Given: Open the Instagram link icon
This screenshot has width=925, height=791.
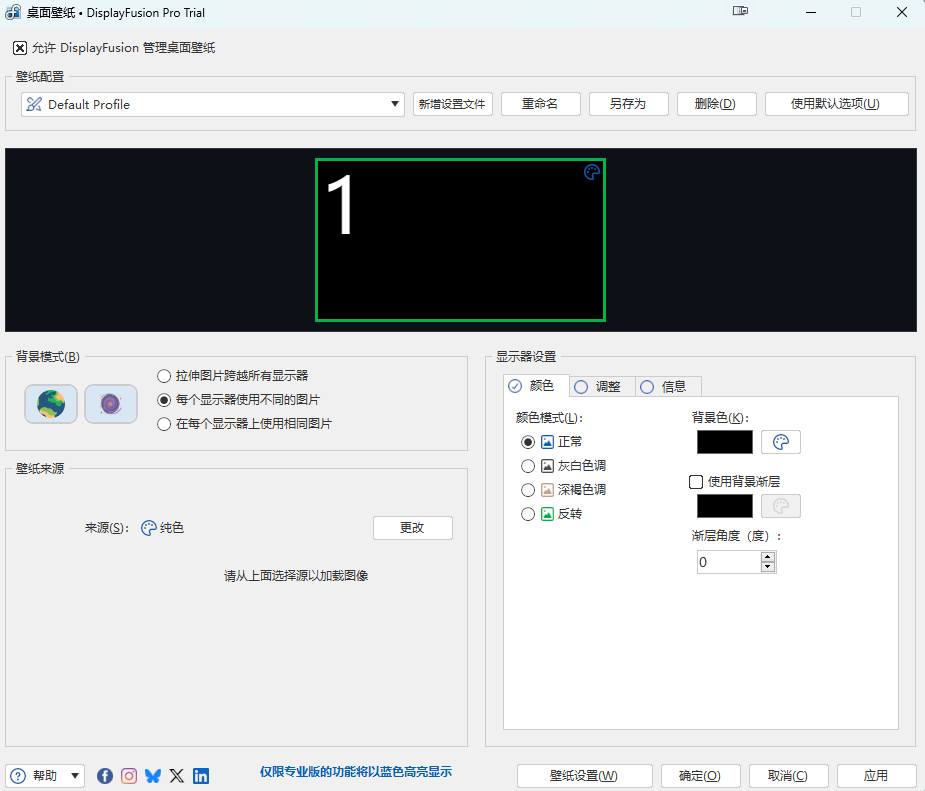Looking at the screenshot, I should (x=129, y=775).
